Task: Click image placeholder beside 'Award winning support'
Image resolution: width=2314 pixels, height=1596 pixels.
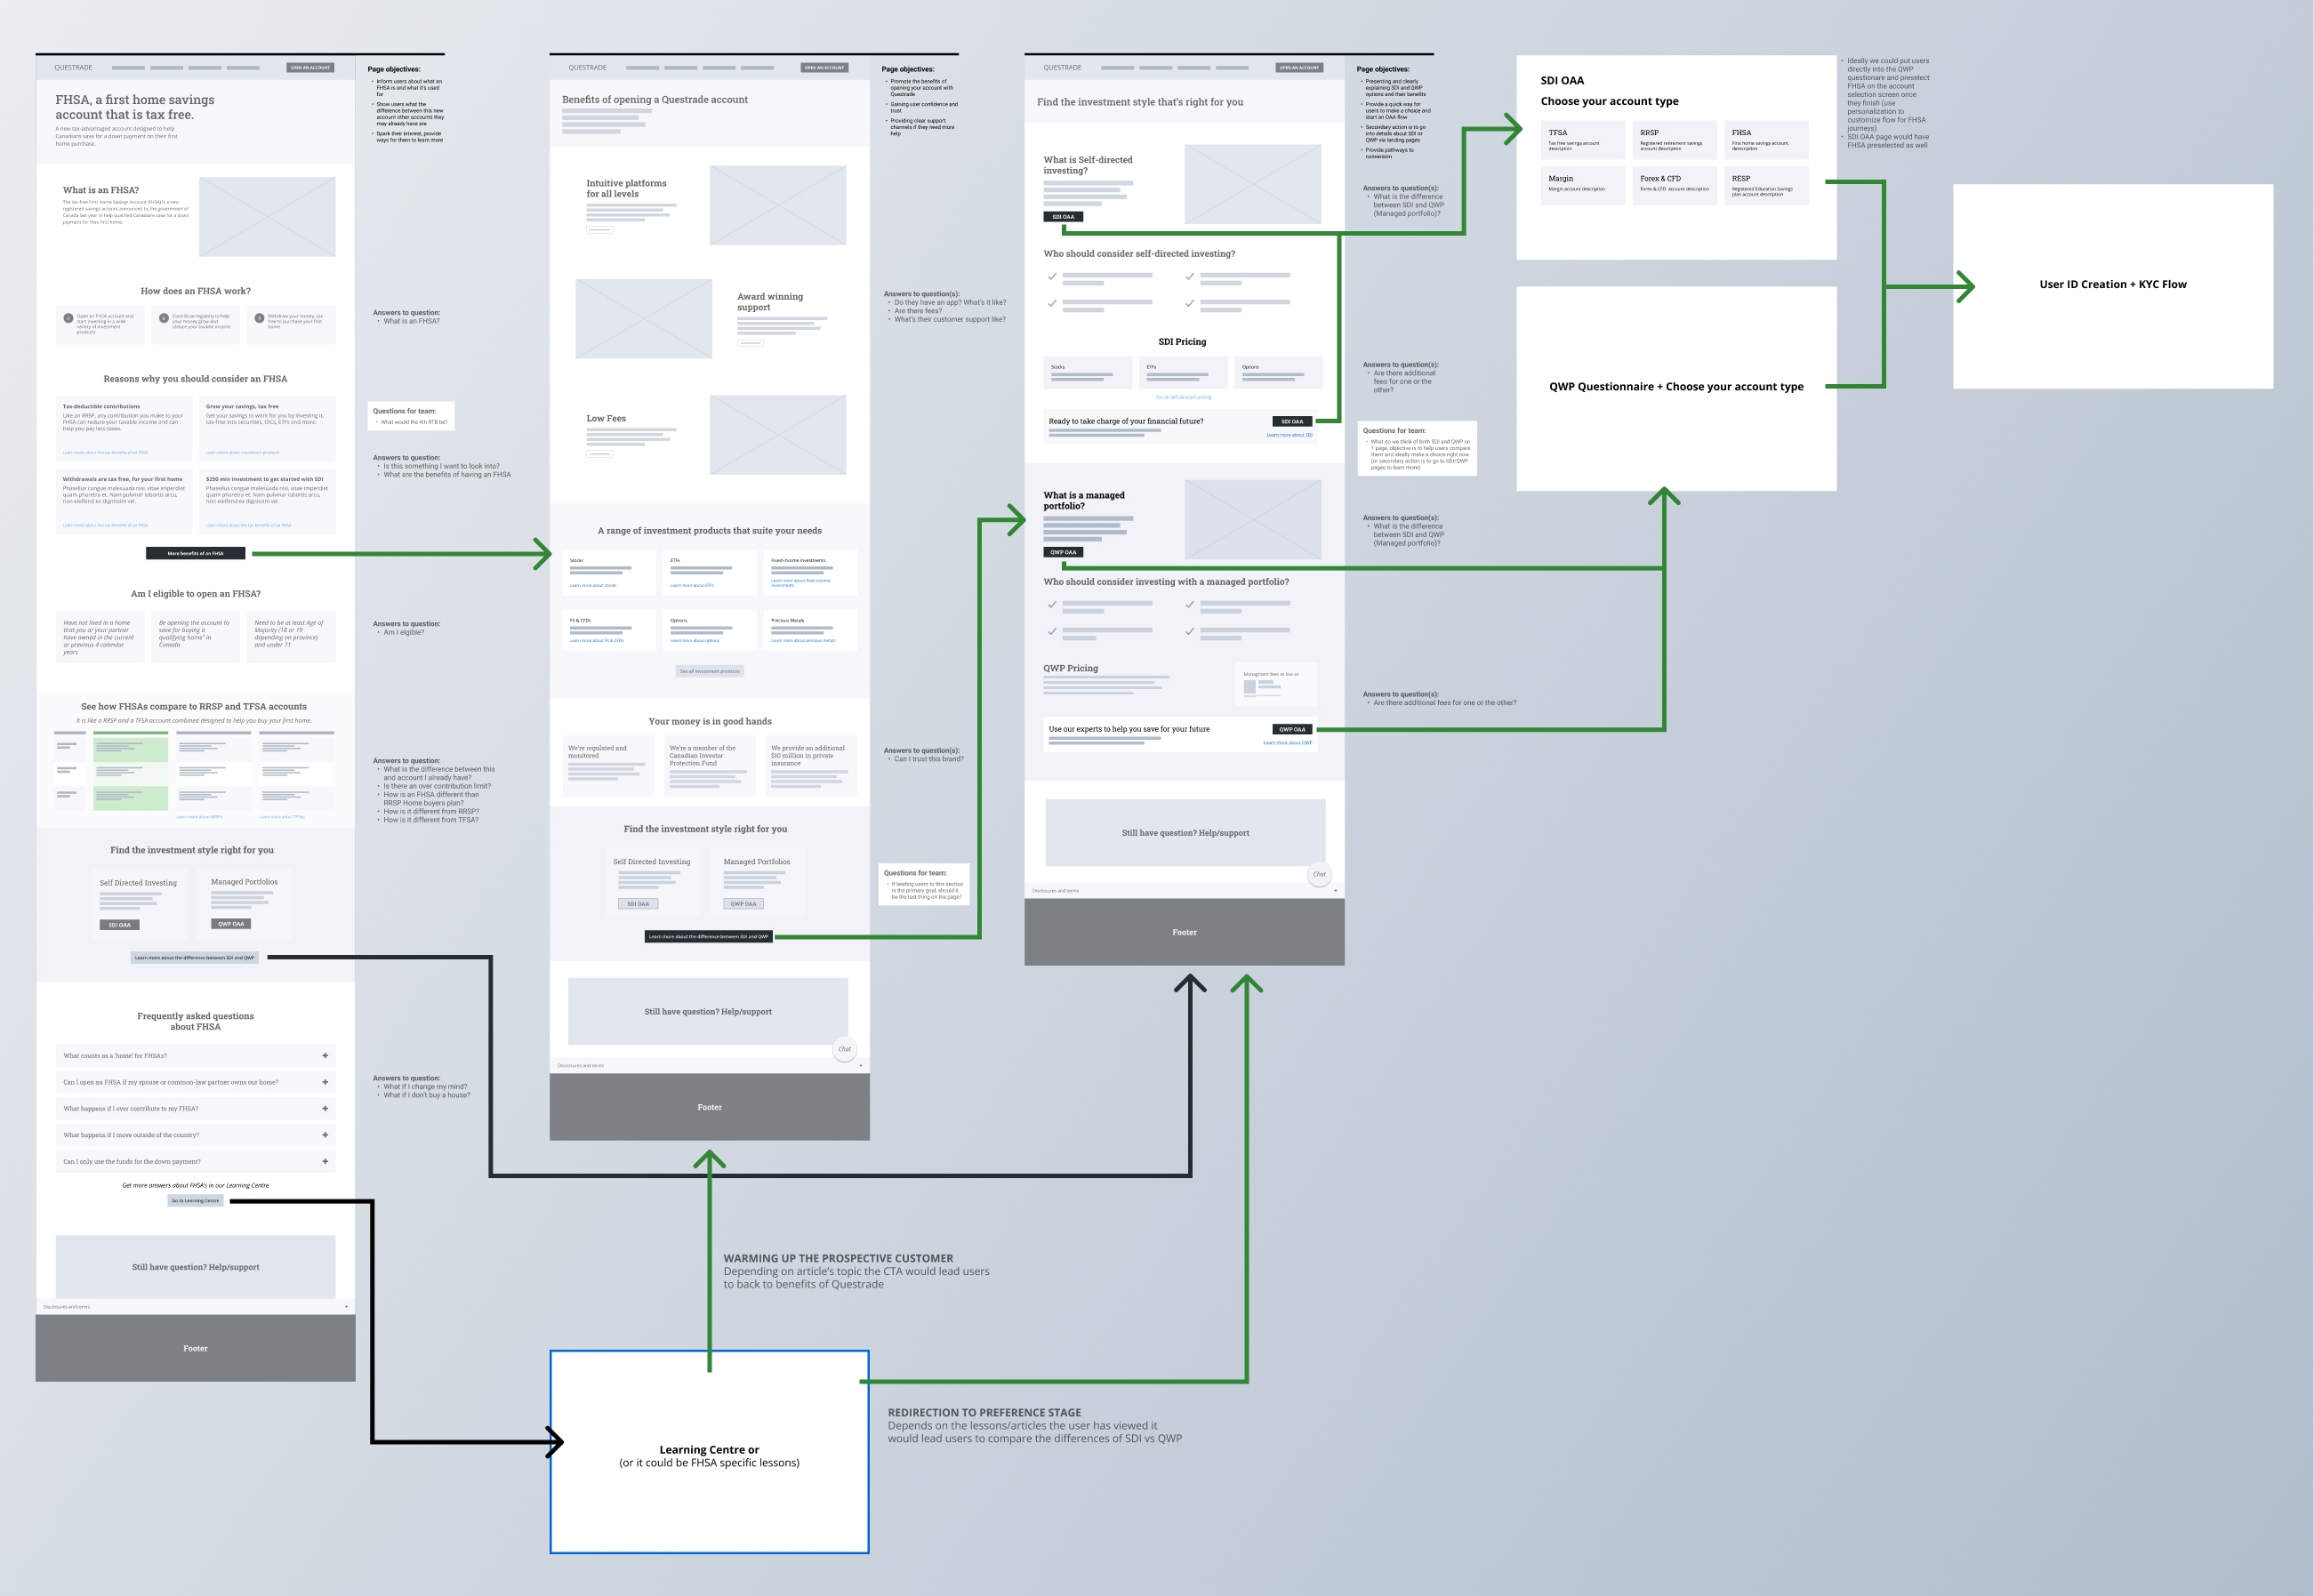Action: [x=643, y=318]
